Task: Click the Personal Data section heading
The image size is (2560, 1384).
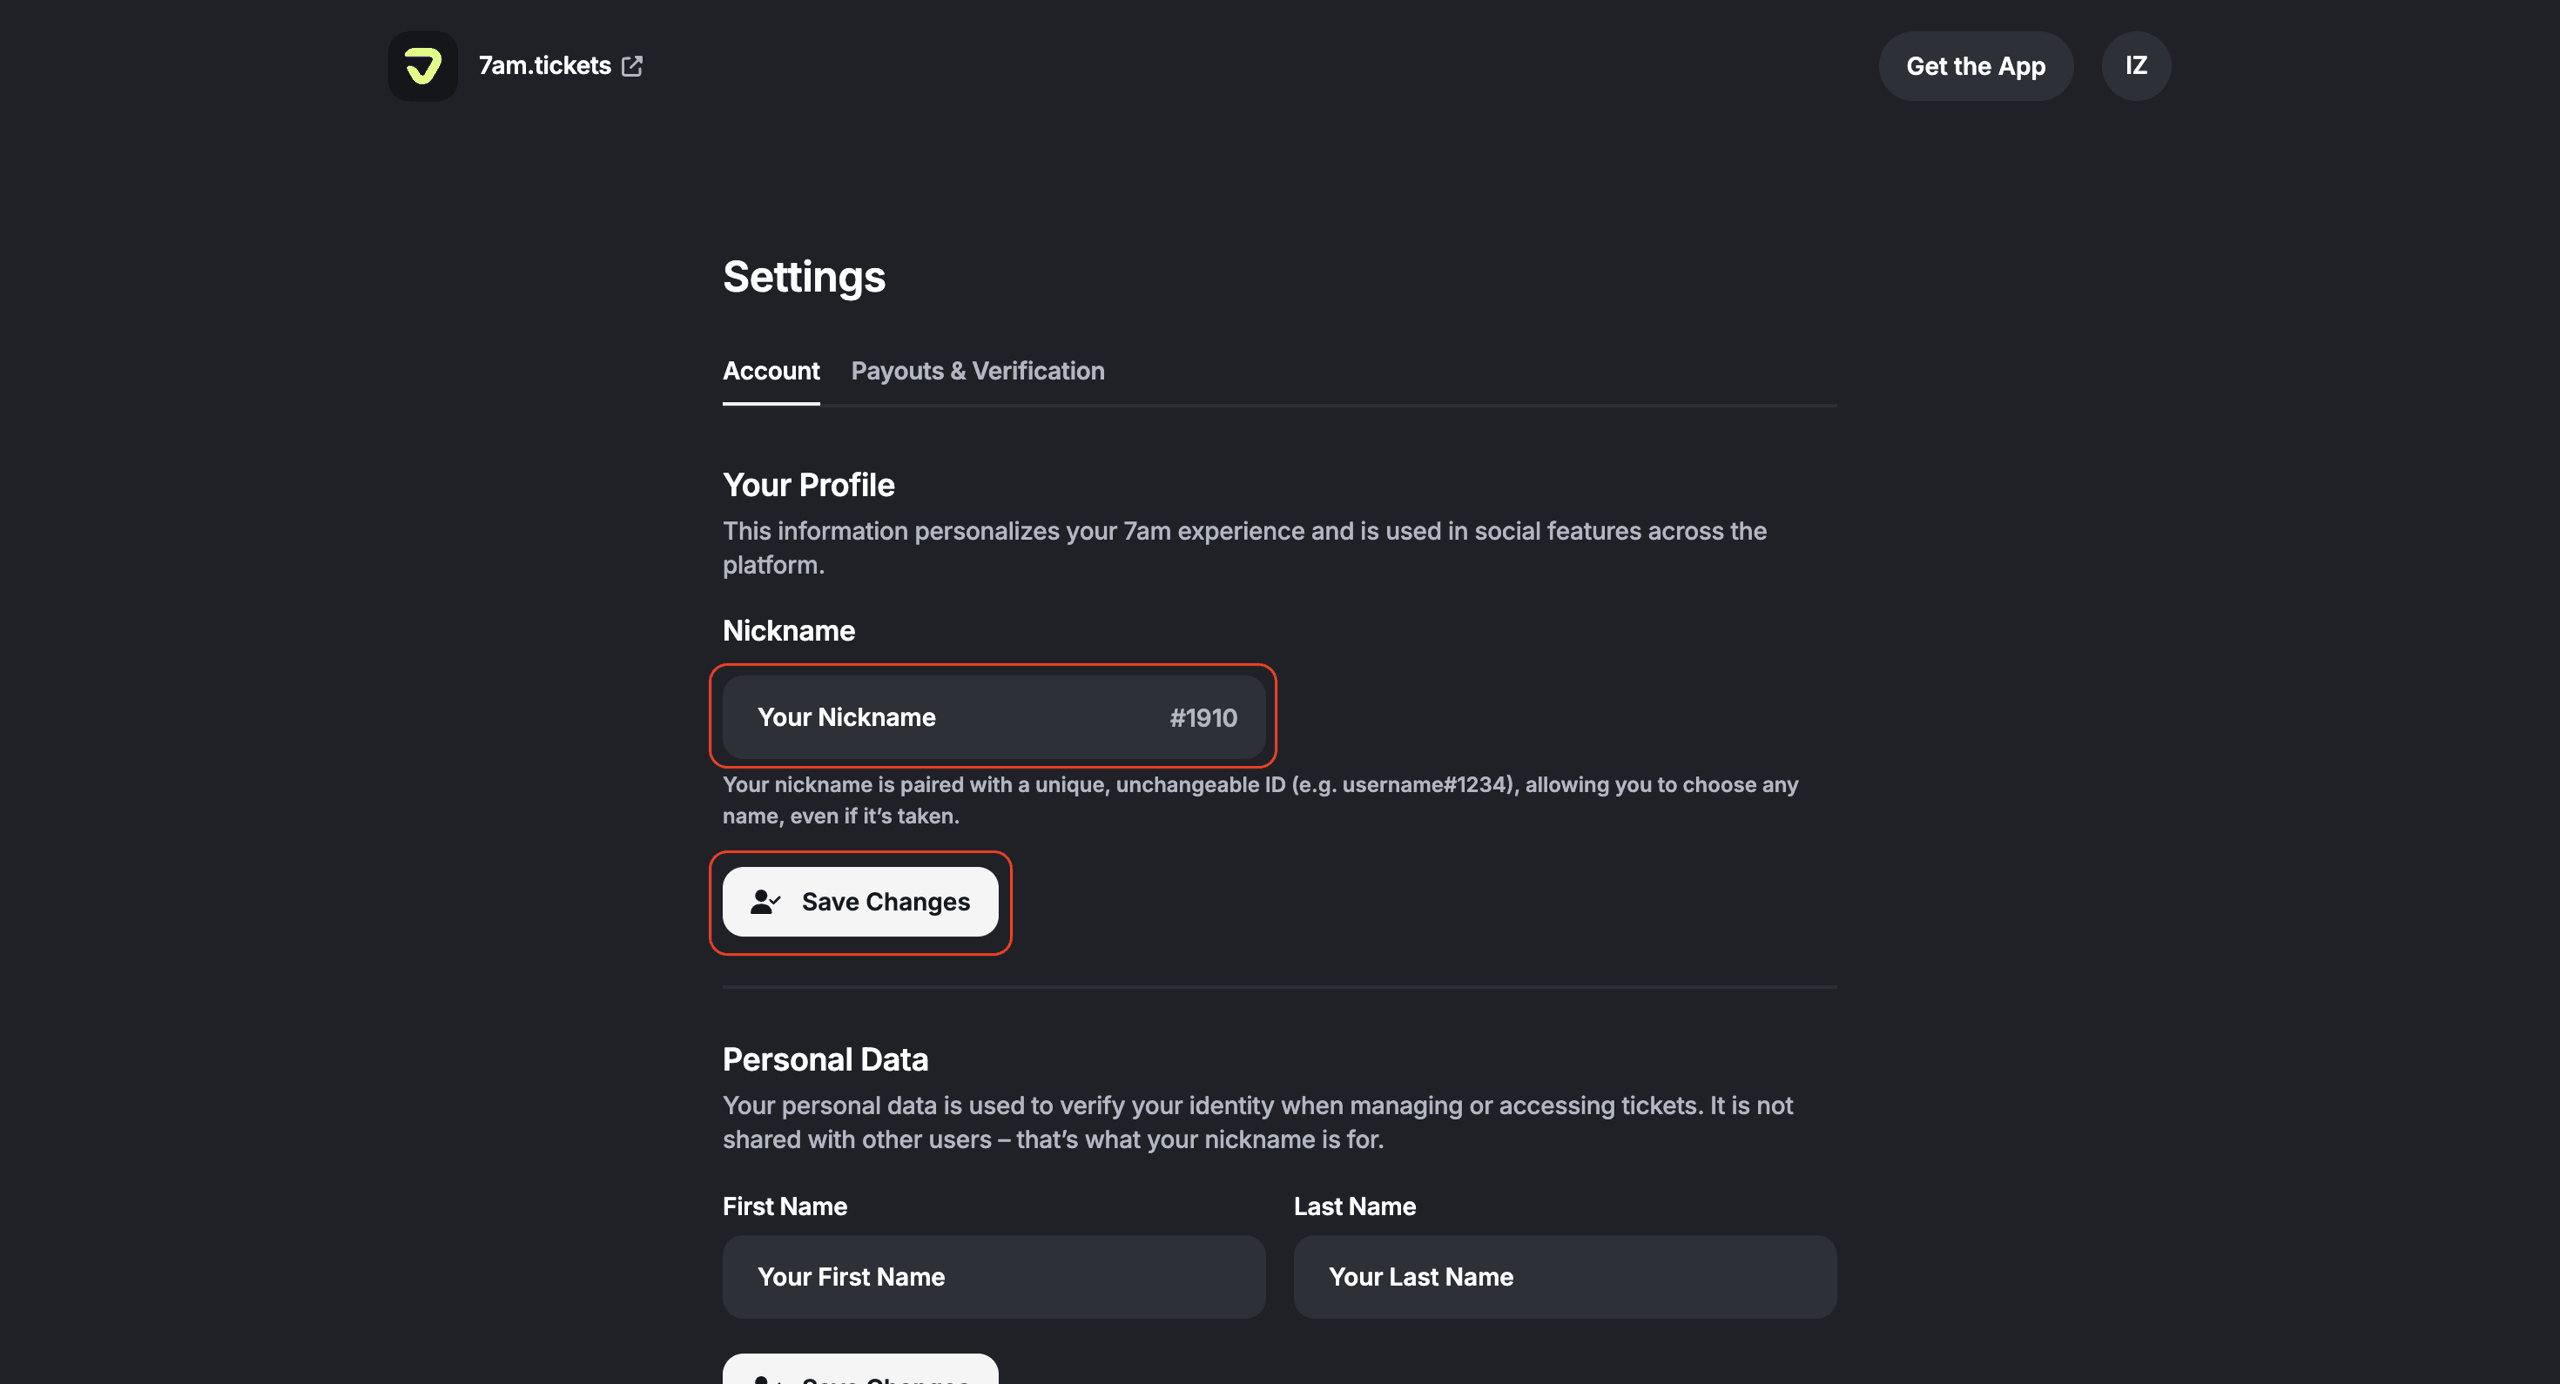Action: coord(825,1059)
